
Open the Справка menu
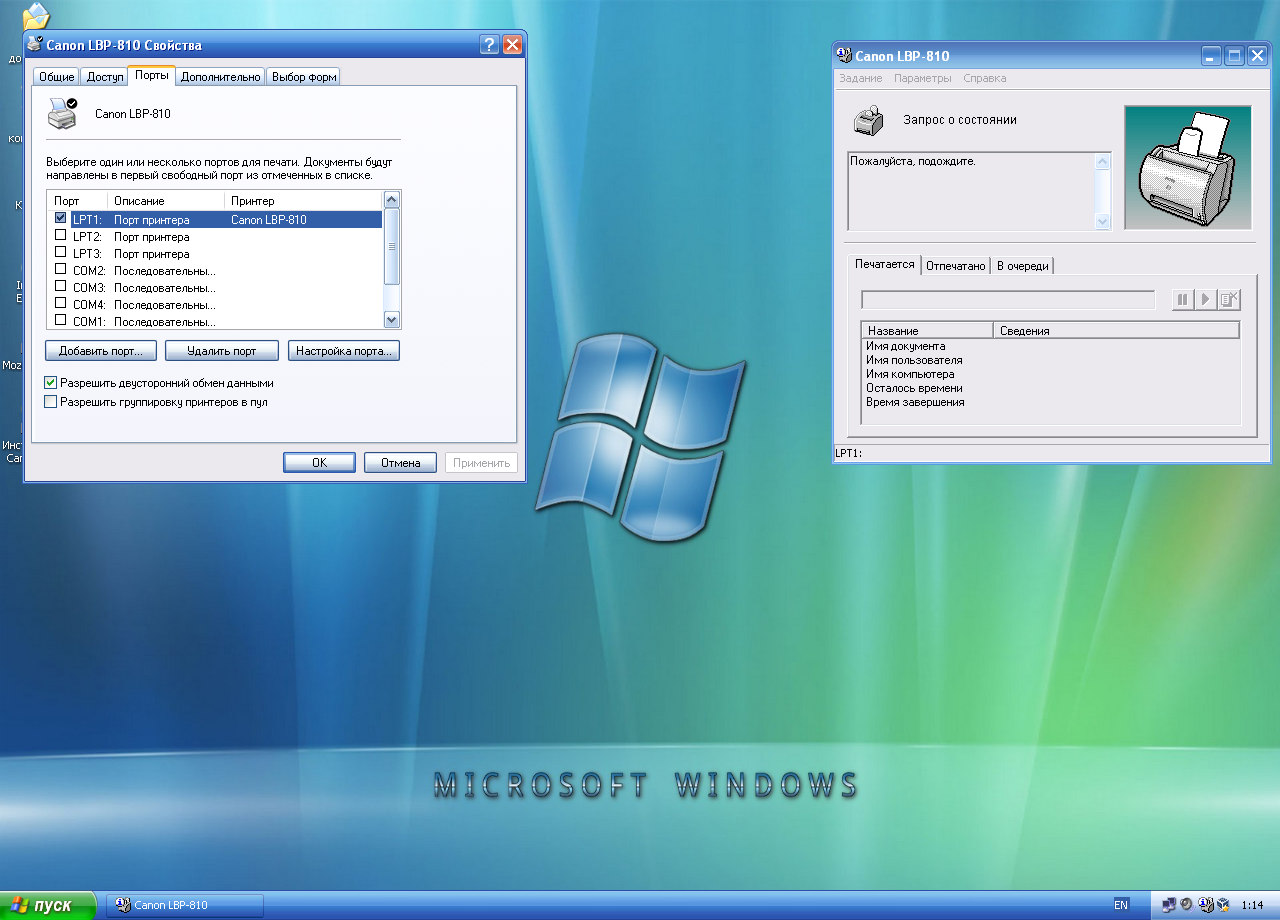tap(985, 78)
